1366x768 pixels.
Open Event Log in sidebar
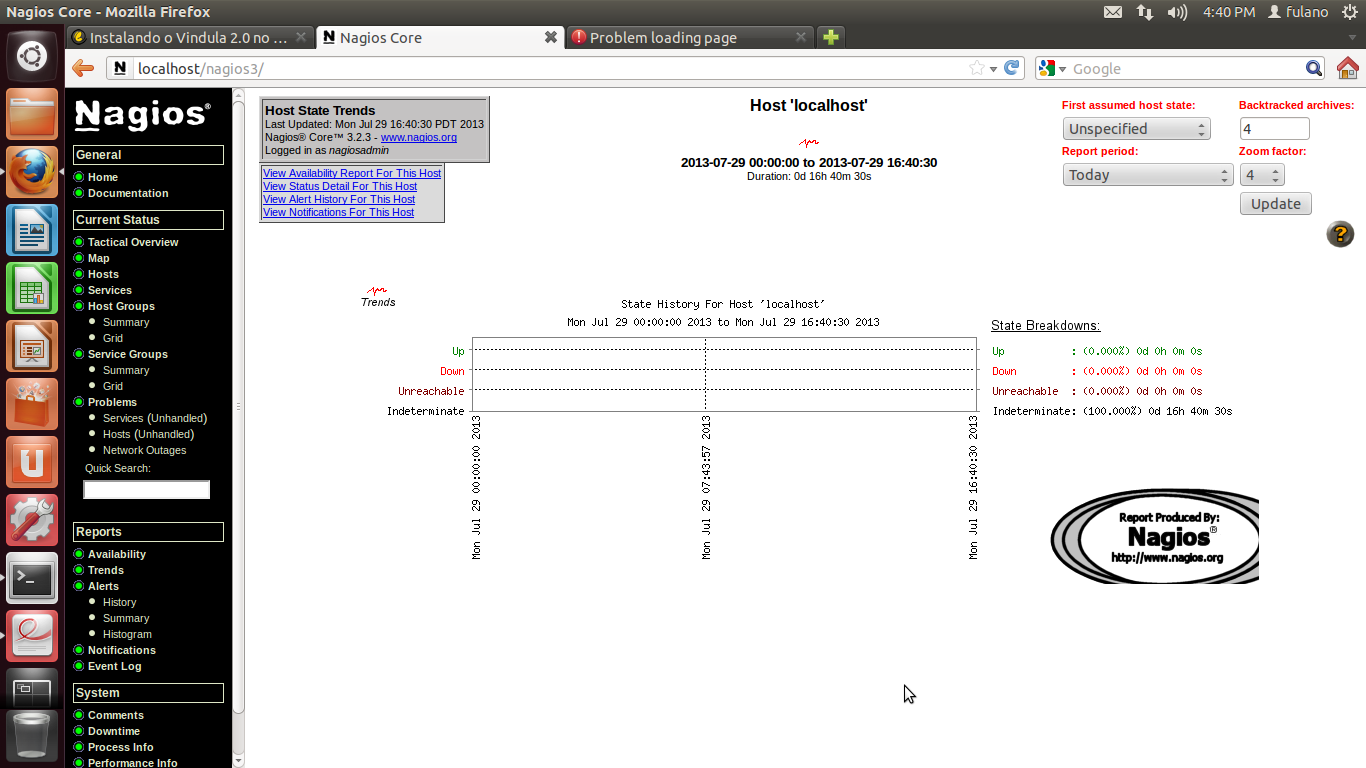pyautogui.click(x=115, y=666)
